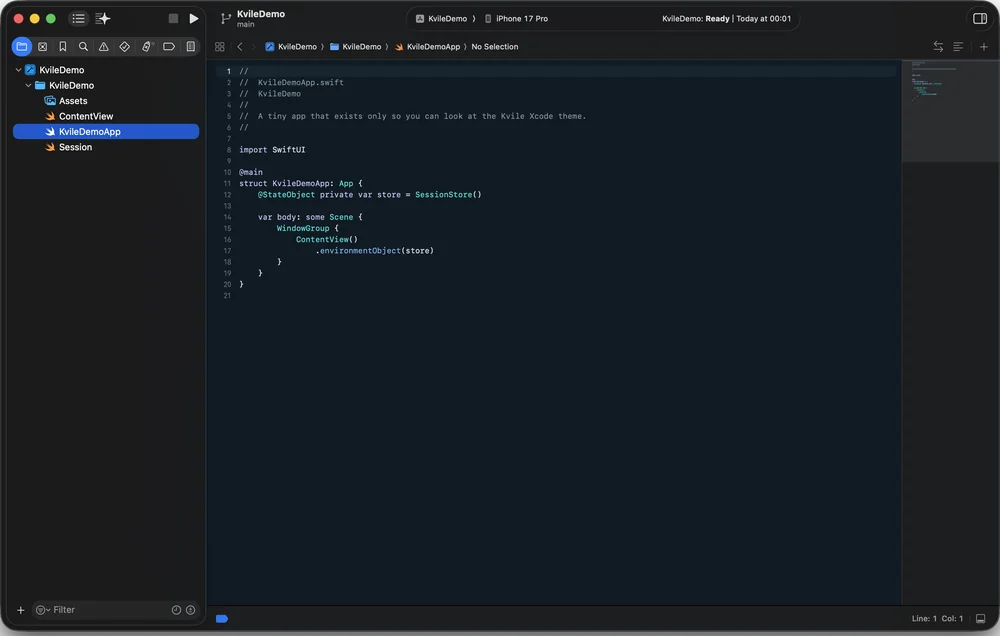Choose the KvileDemo scheme selector
The height and width of the screenshot is (636, 1000).
[x=441, y=18]
